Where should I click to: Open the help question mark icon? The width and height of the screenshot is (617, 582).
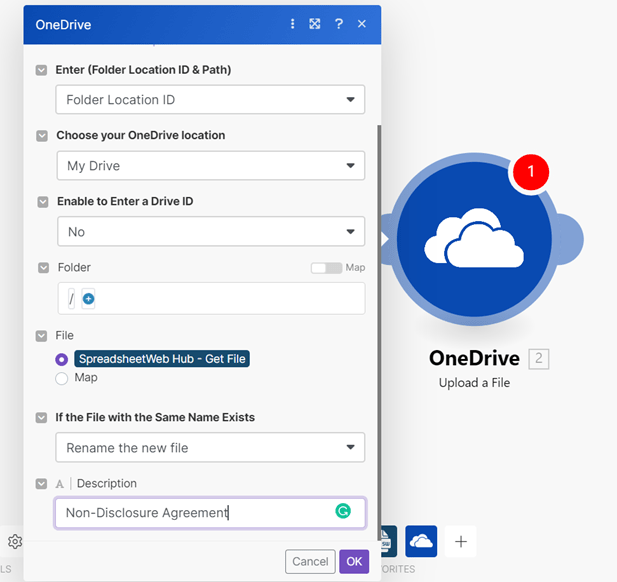pos(339,24)
